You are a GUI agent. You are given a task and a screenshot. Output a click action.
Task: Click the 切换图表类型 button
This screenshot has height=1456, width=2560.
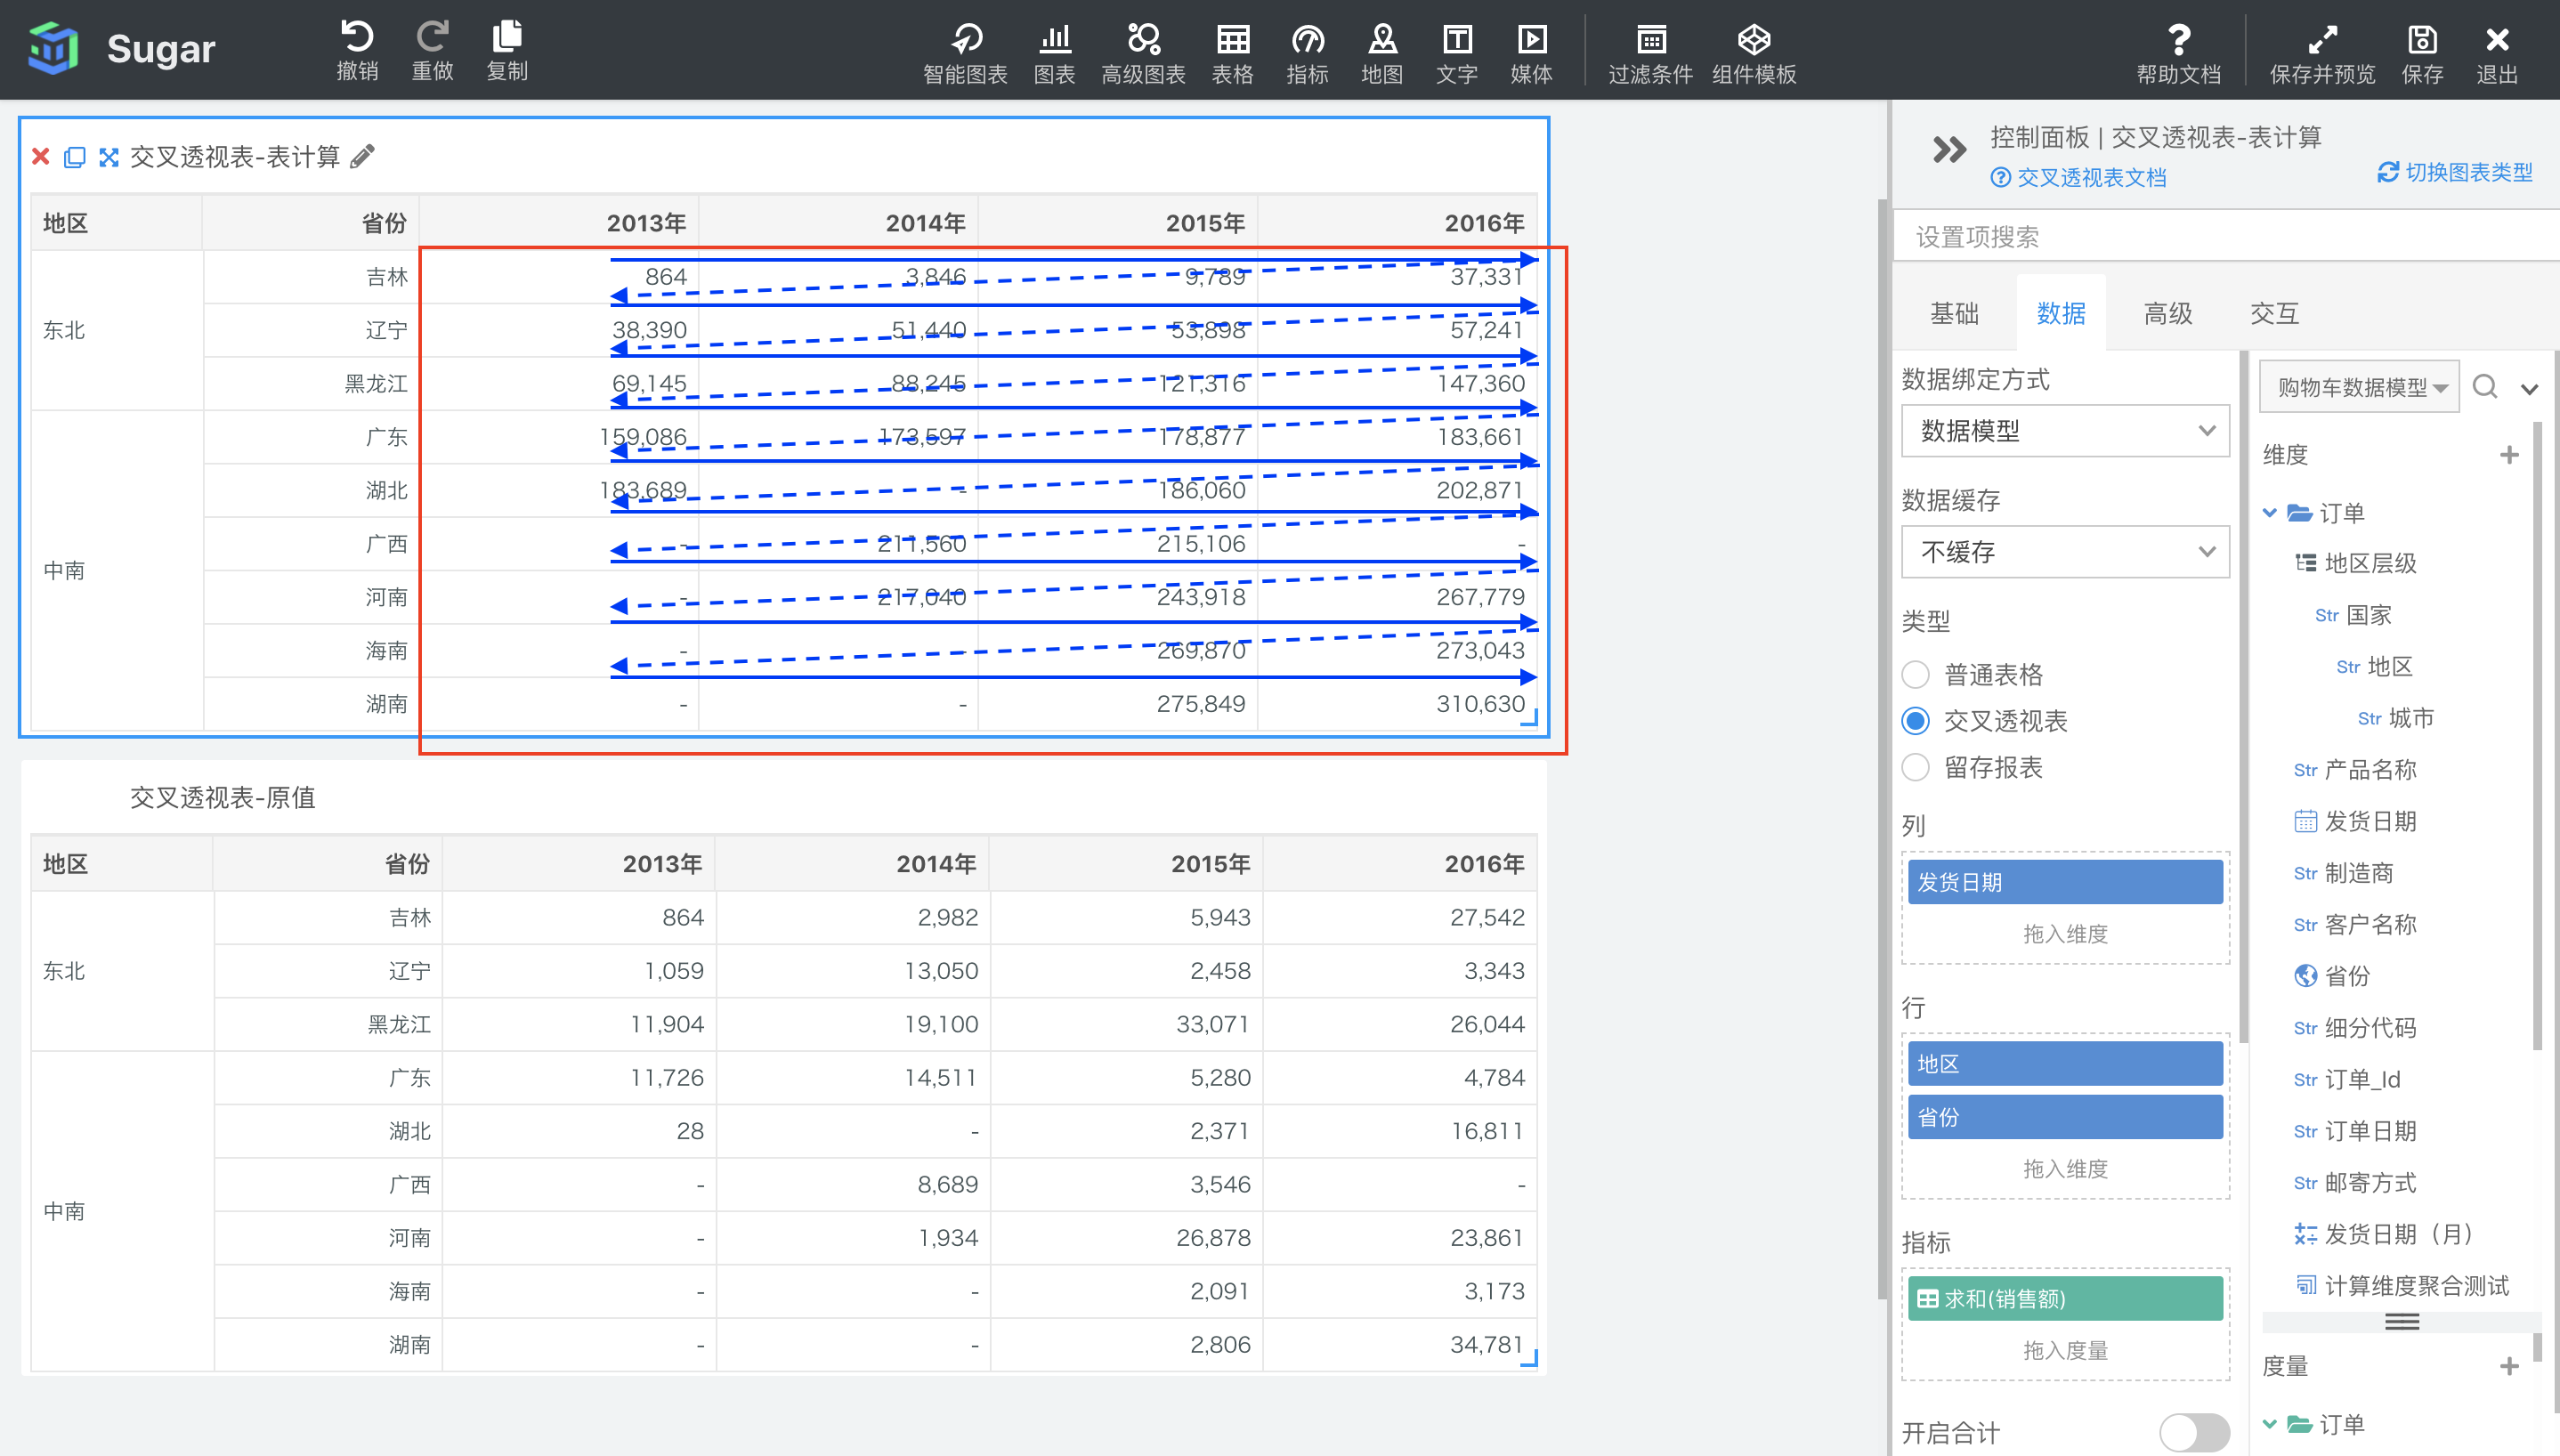pyautogui.click(x=2455, y=172)
